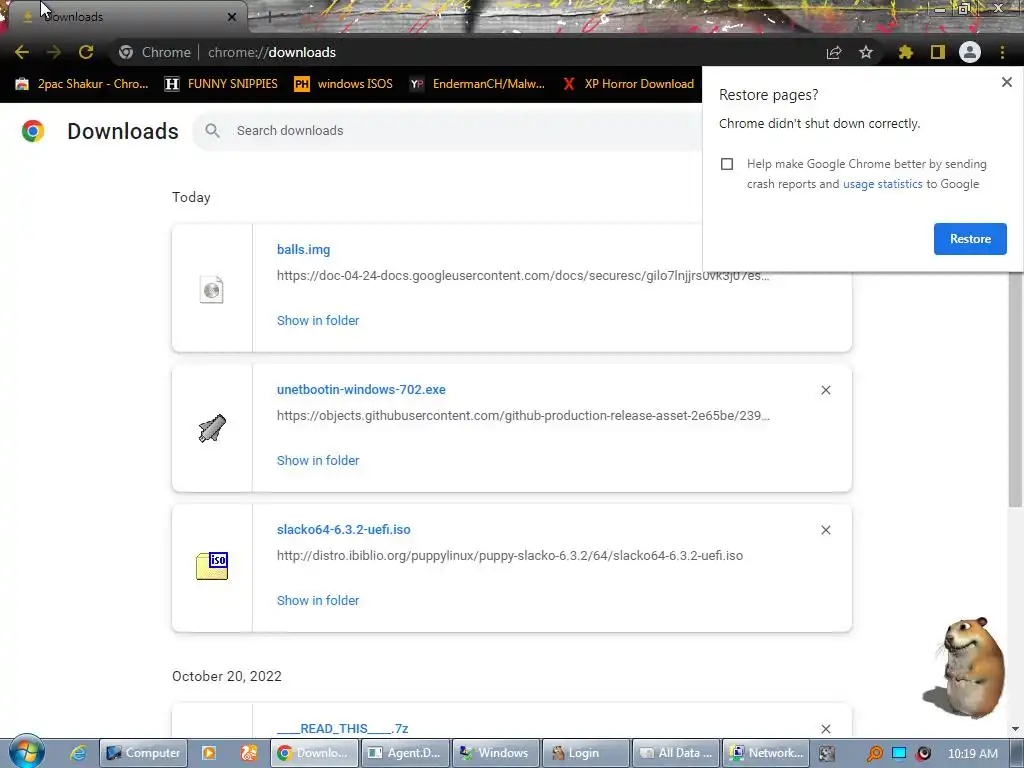This screenshot has height=768, width=1024.
Task: Click the googleusercontent URL text for balls.img
Action: pyautogui.click(x=523, y=276)
